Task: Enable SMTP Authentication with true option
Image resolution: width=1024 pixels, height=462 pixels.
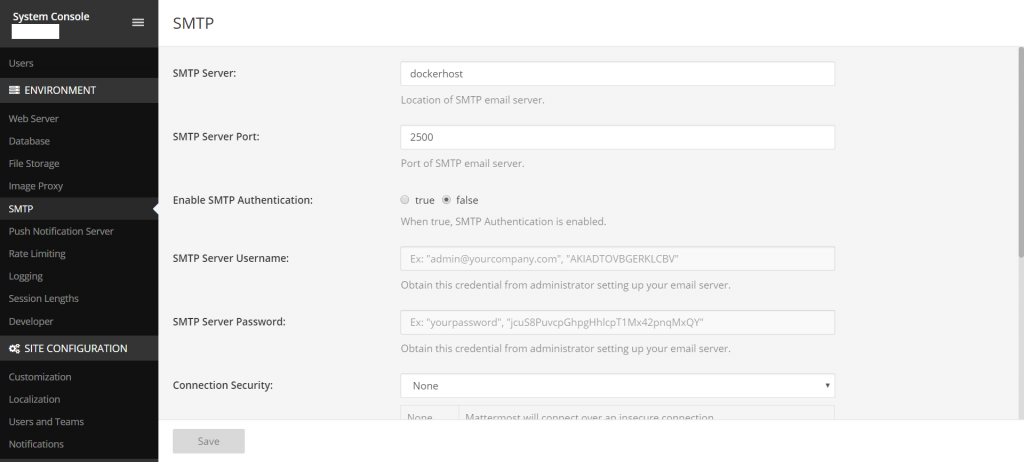Action: coord(405,200)
